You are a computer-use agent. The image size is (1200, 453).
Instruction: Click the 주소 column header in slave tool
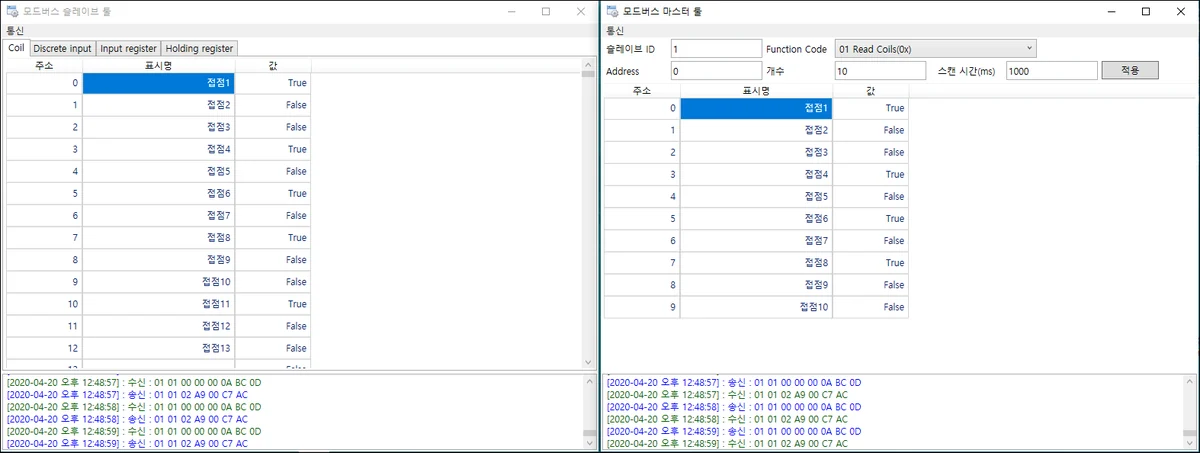tap(44, 64)
